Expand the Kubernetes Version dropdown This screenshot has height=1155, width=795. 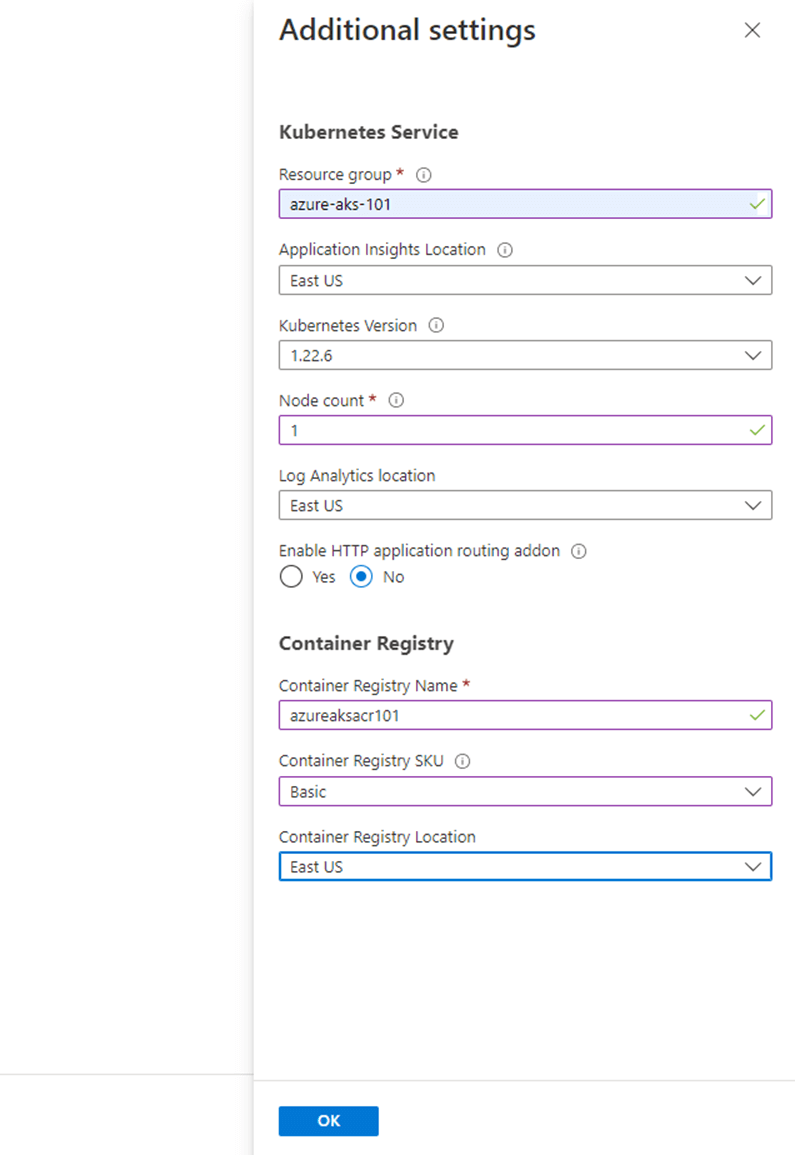point(525,355)
